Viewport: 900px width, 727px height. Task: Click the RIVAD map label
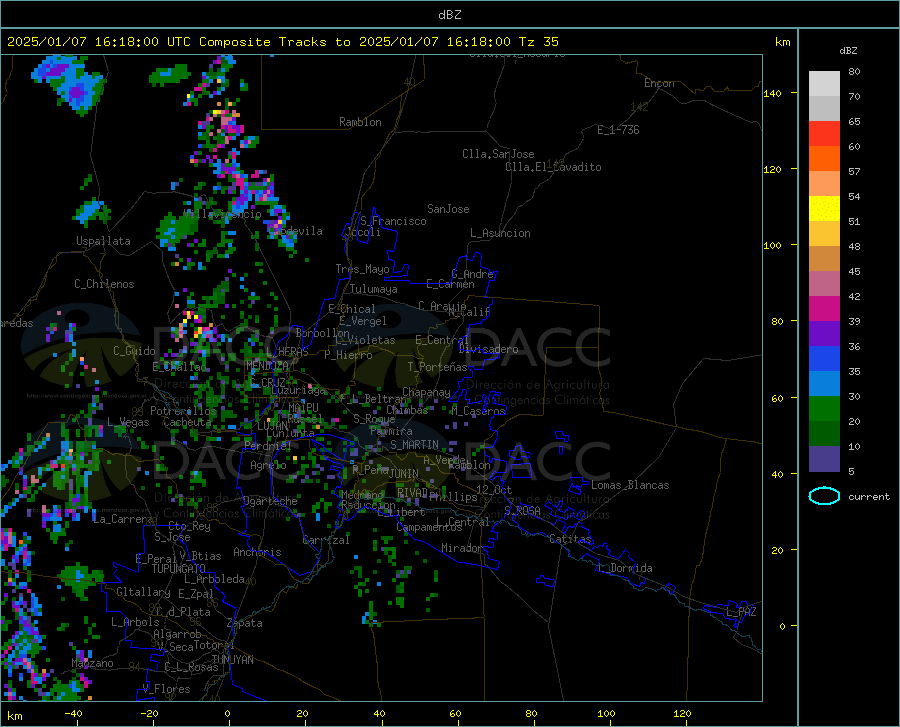point(412,492)
